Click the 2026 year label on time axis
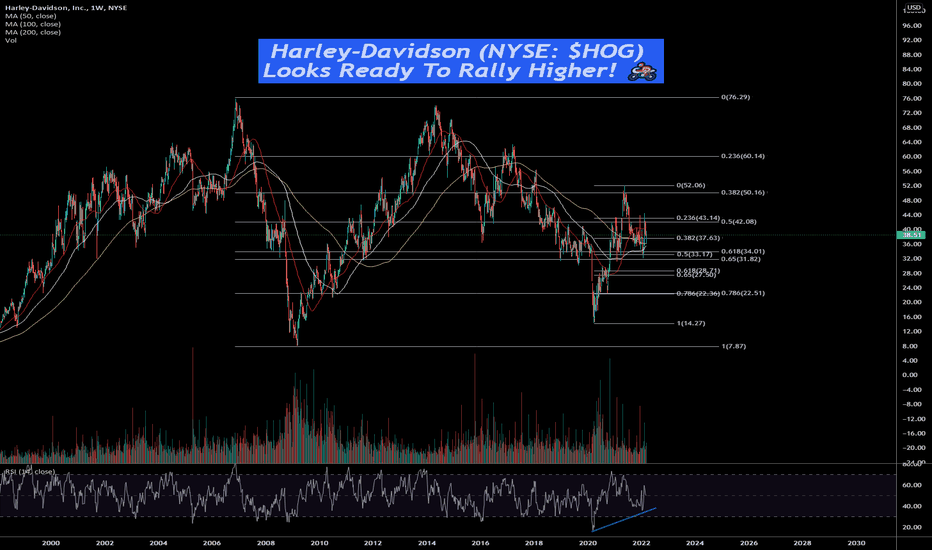The image size is (932, 550). click(748, 543)
